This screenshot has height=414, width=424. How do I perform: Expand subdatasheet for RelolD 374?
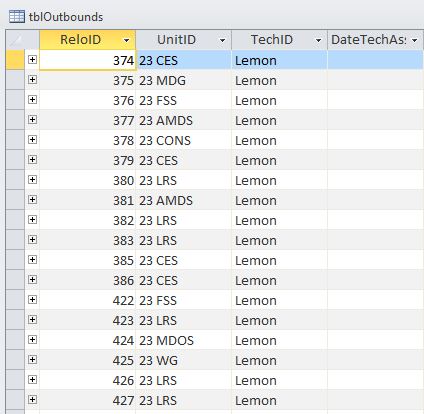click(x=32, y=59)
